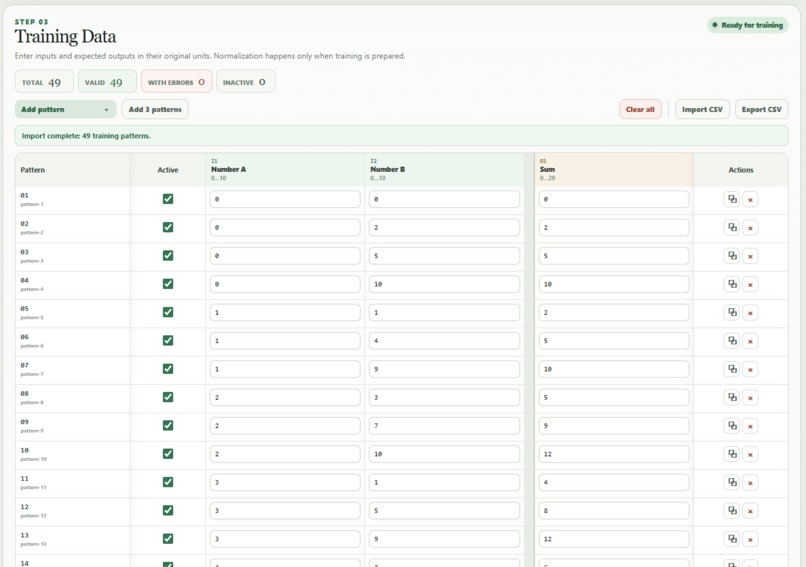This screenshot has height=567, width=806.
Task: Click the Ready for training status badge
Action: click(x=747, y=25)
